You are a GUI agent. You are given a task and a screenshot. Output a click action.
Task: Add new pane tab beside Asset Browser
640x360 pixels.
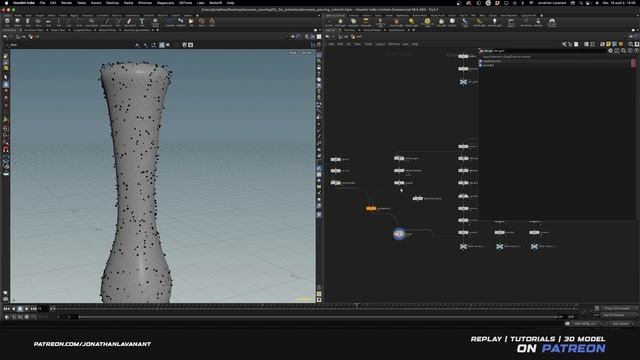413,30
